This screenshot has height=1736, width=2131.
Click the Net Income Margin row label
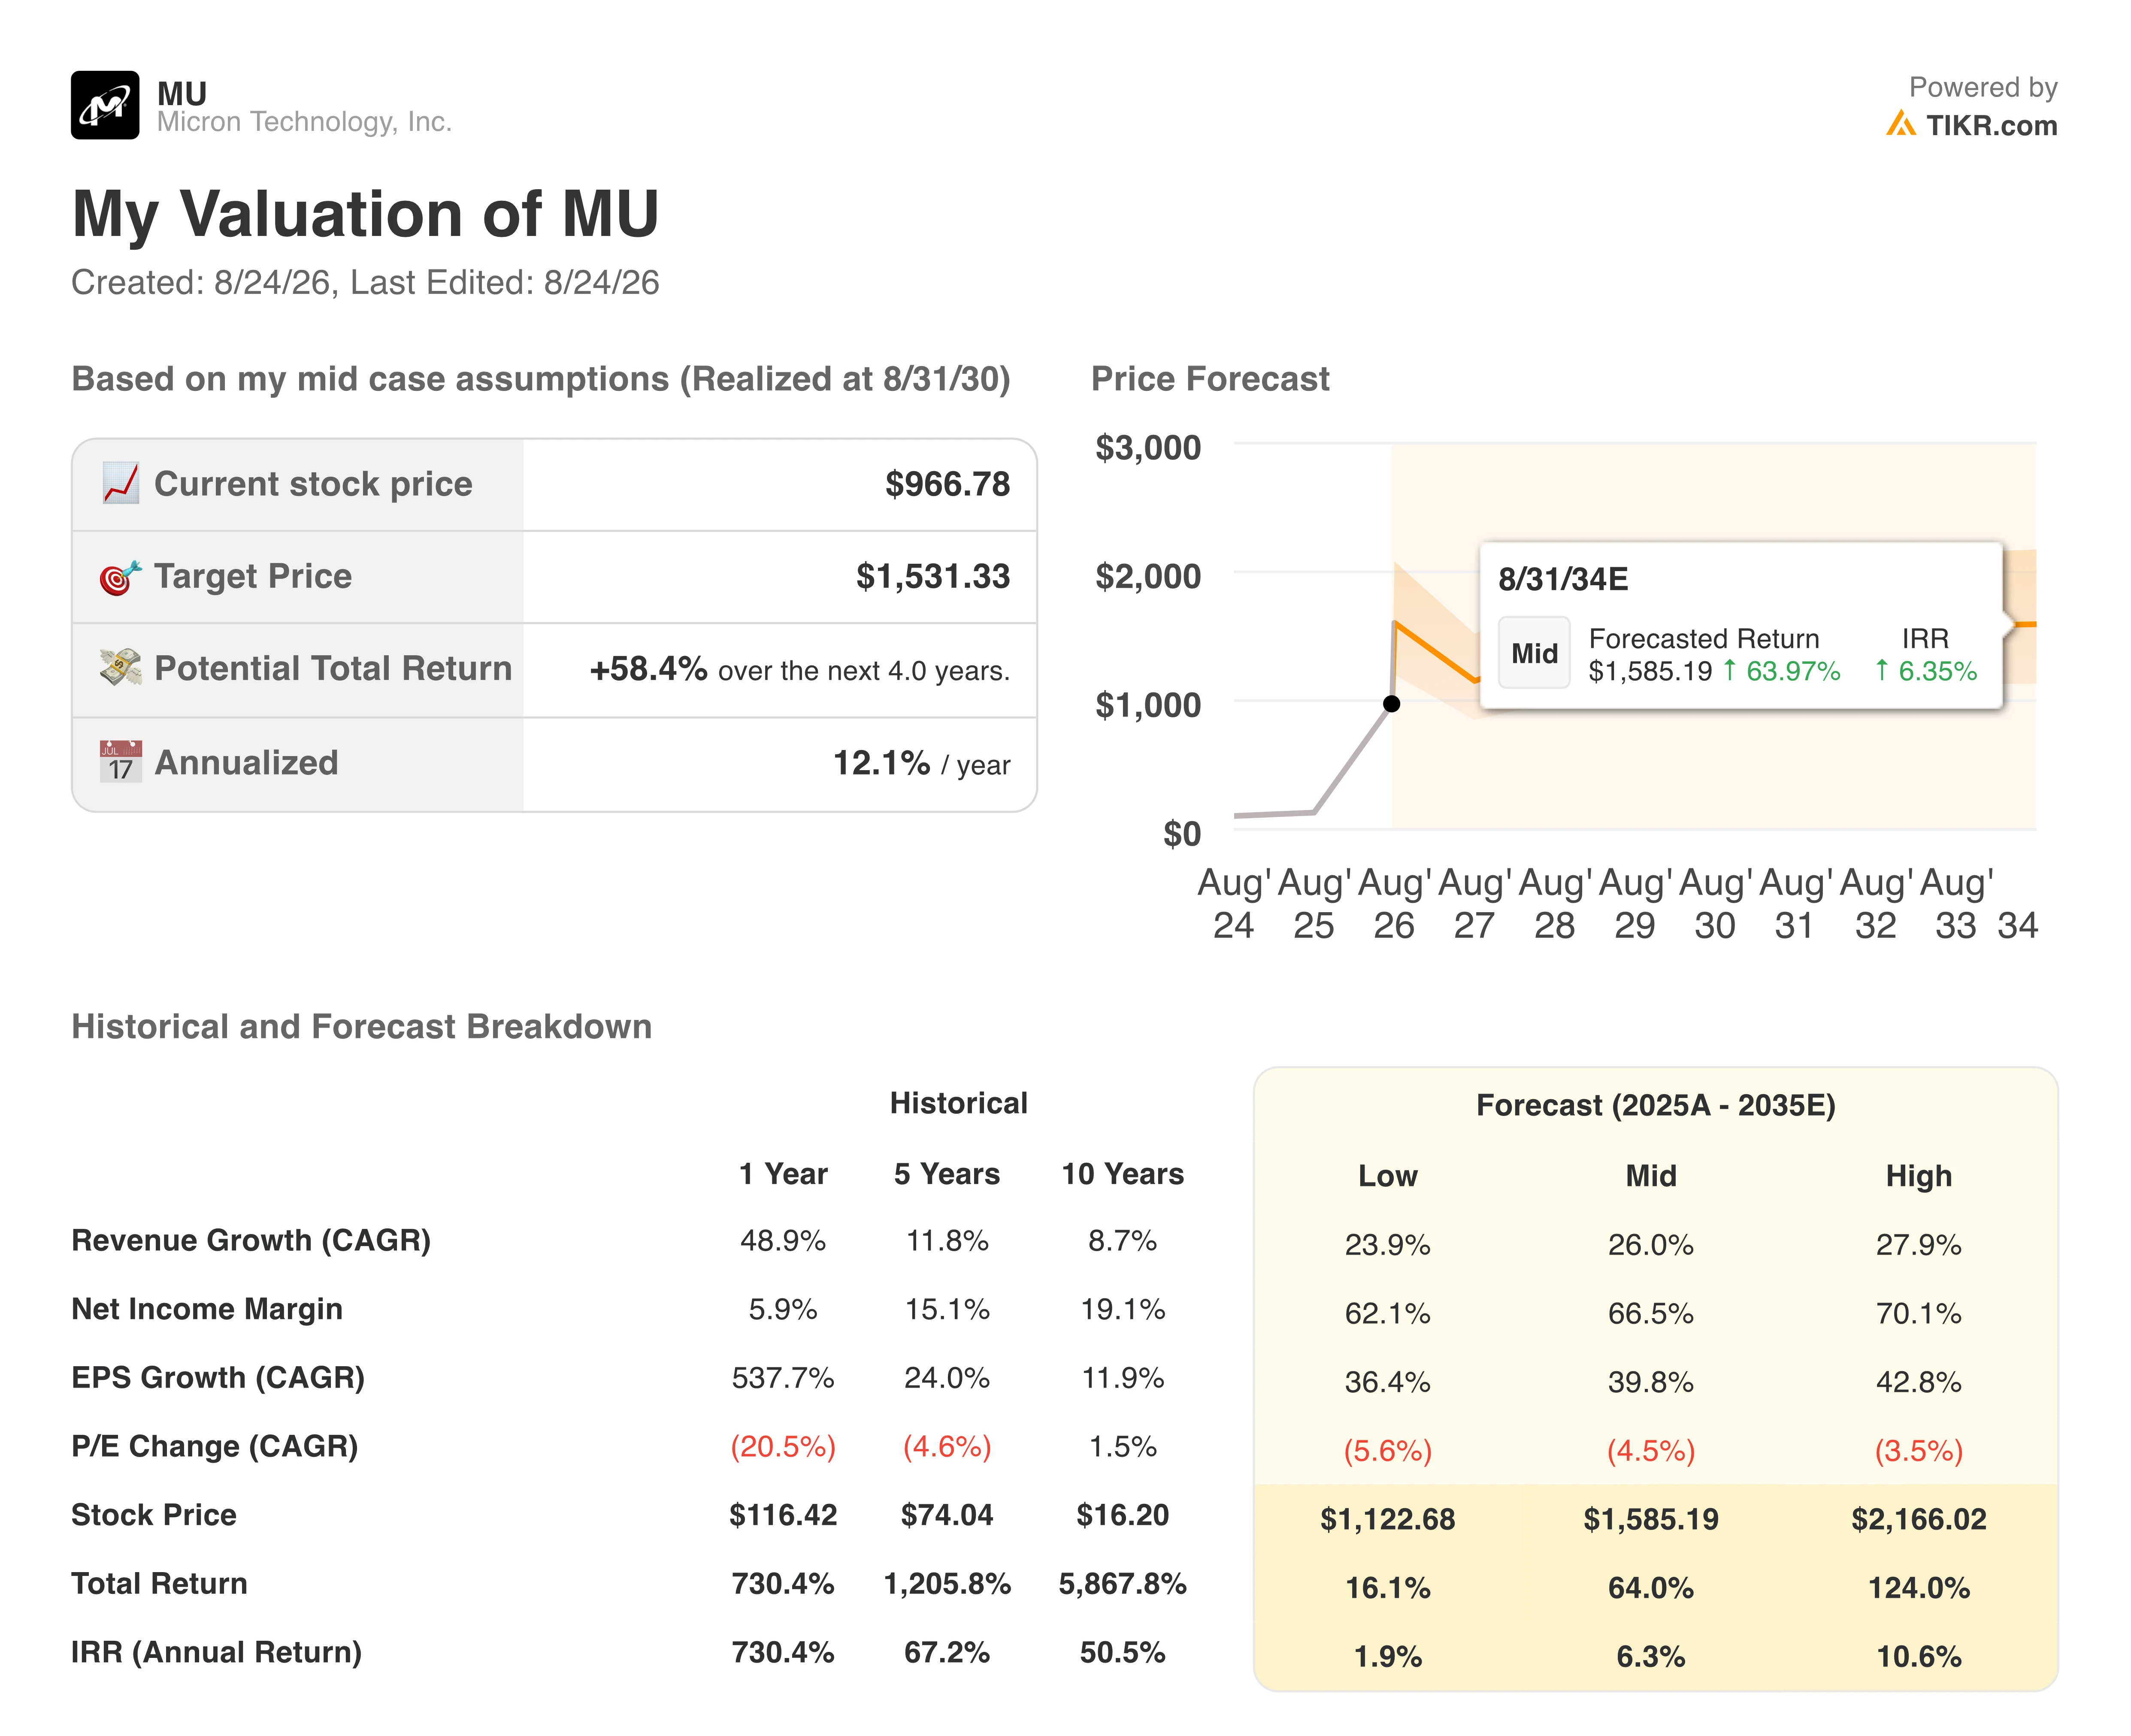click(207, 1309)
